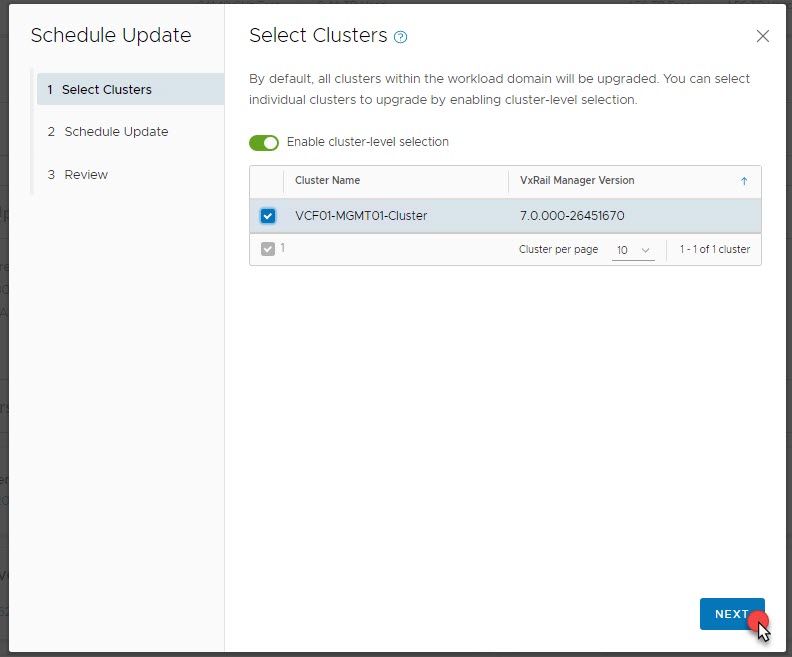Click the sort arrow in the version column

tap(743, 181)
